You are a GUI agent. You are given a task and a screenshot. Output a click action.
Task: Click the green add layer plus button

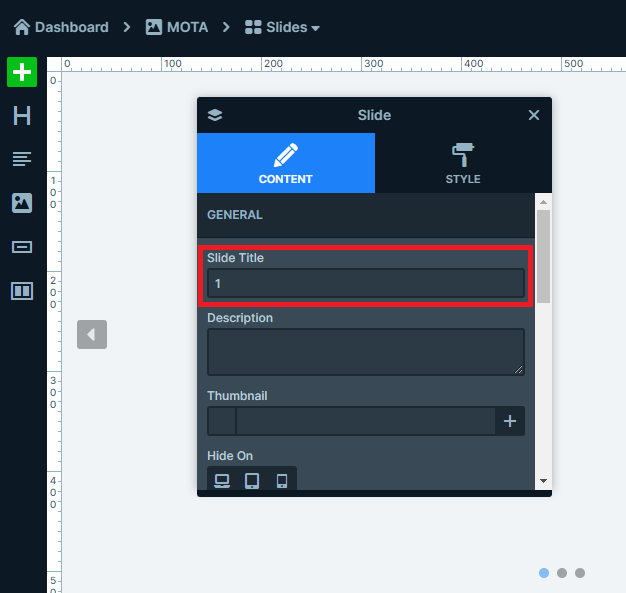[x=22, y=72]
